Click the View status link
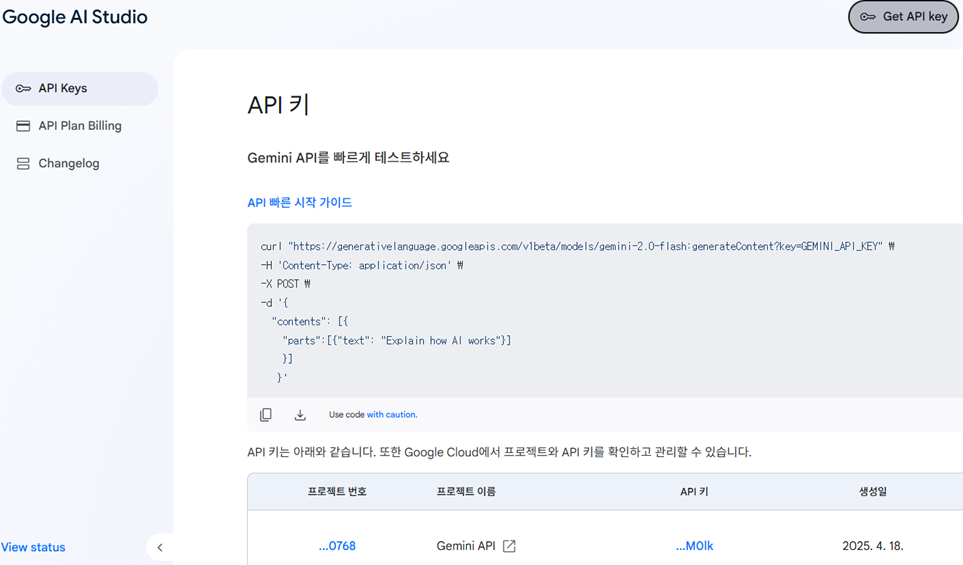 [33, 547]
